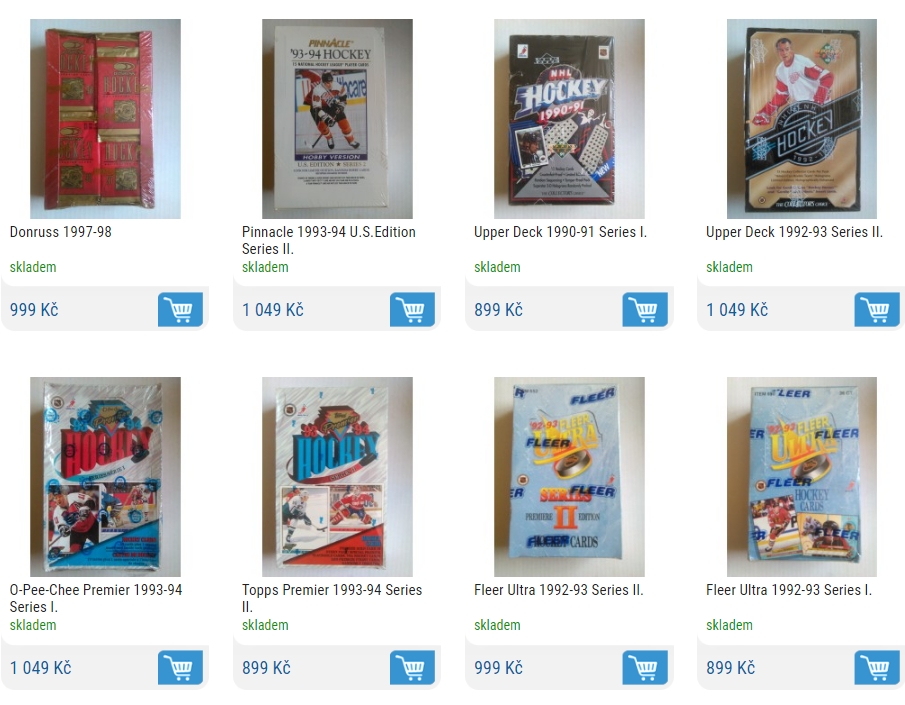Open the Pinnacle '93-94 Hockey box image
The height and width of the screenshot is (705, 905).
pyautogui.click(x=337, y=119)
